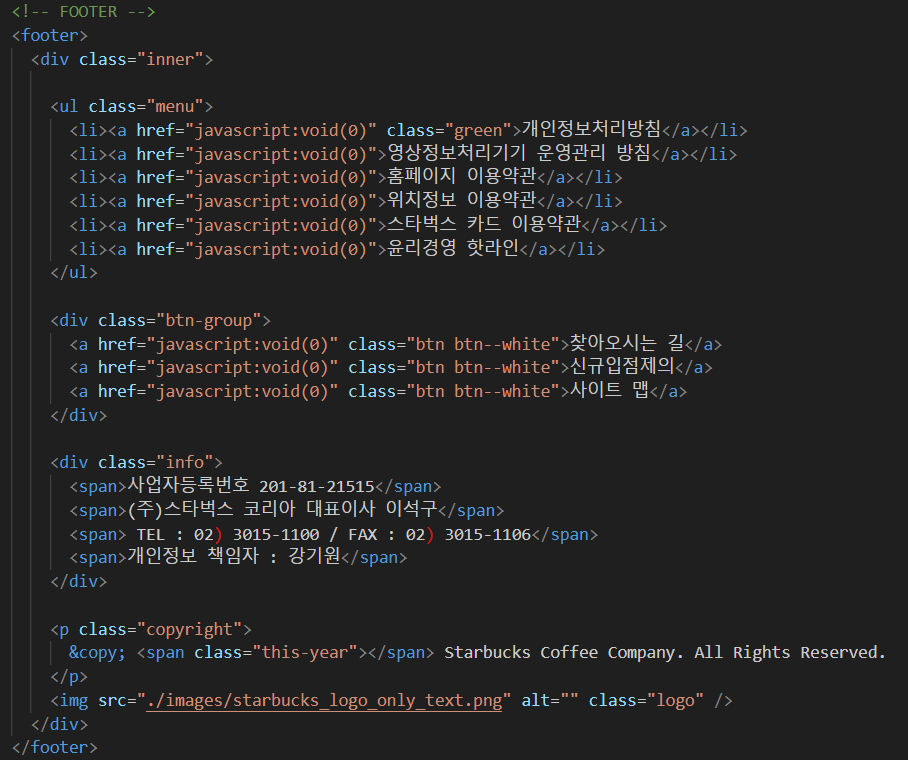Click the "btn btn--white" class on 찾아오시는 길 line
Image resolution: width=908 pixels, height=760 pixels.
point(483,344)
